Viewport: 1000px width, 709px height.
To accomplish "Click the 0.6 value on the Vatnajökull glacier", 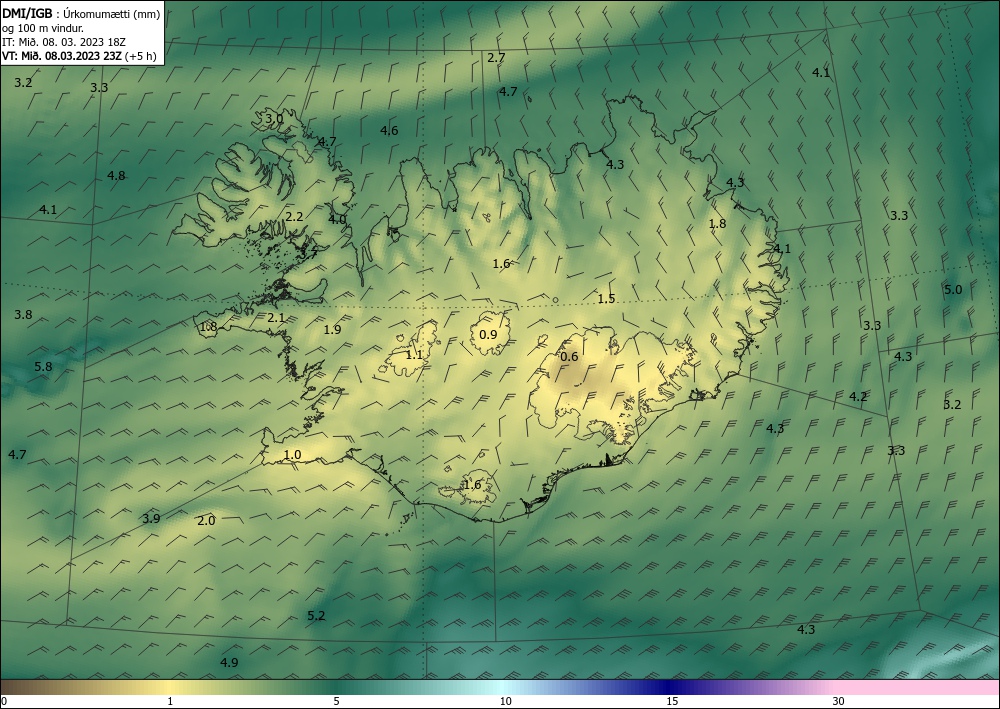I will coord(569,357).
